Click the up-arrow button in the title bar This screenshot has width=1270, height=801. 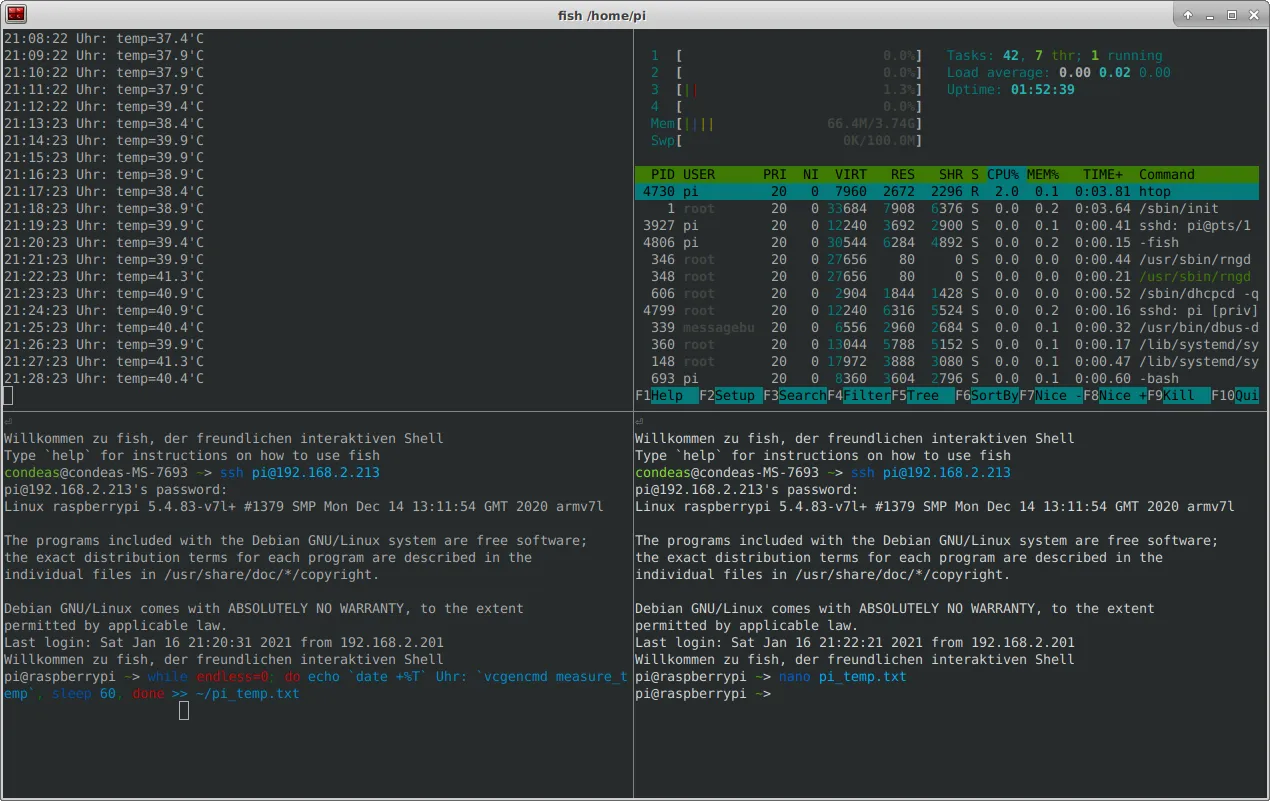(1188, 15)
